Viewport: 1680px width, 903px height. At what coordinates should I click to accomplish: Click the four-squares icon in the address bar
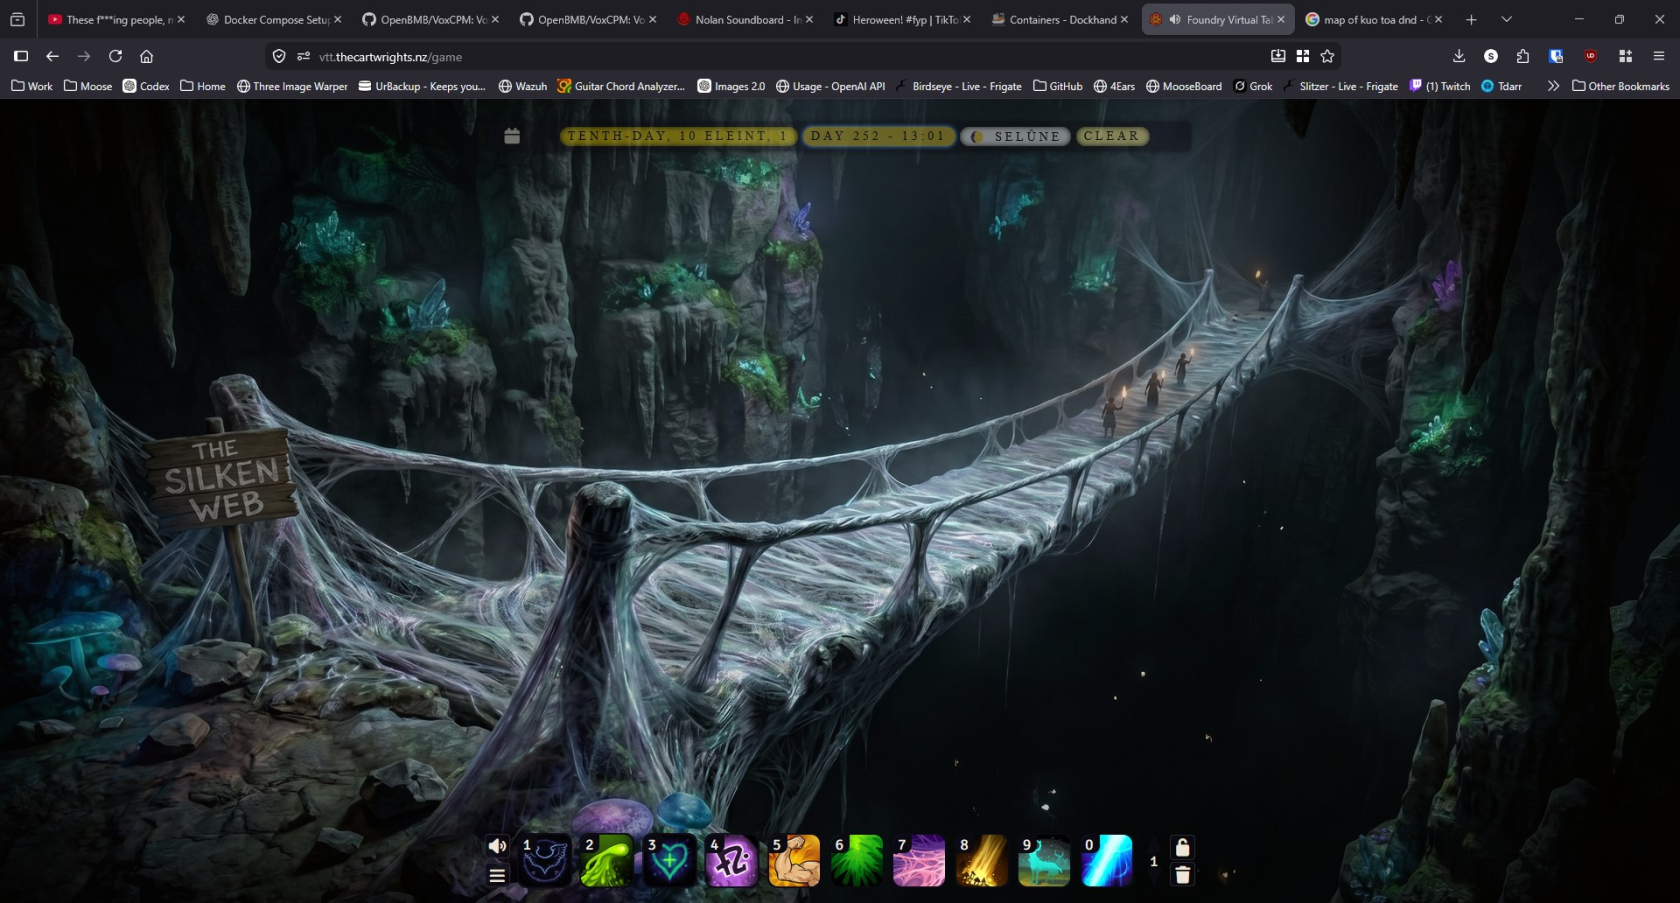(1303, 56)
